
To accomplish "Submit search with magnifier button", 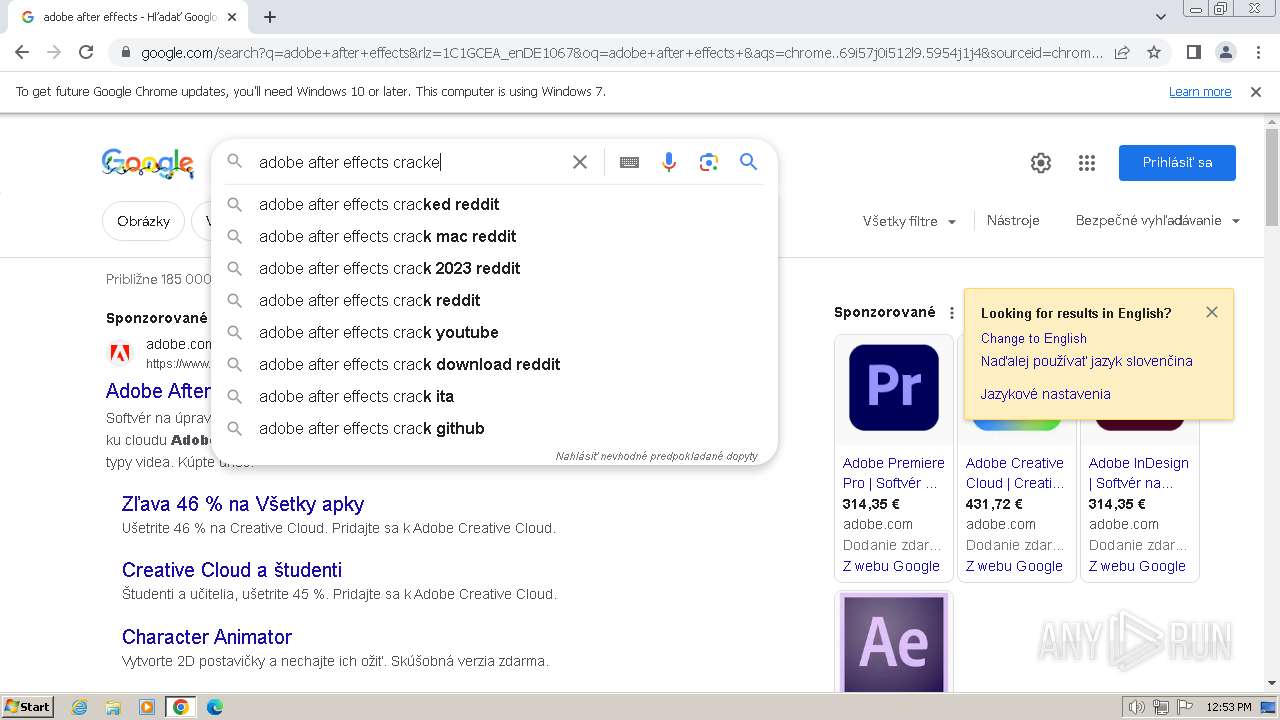I will click(x=748, y=162).
